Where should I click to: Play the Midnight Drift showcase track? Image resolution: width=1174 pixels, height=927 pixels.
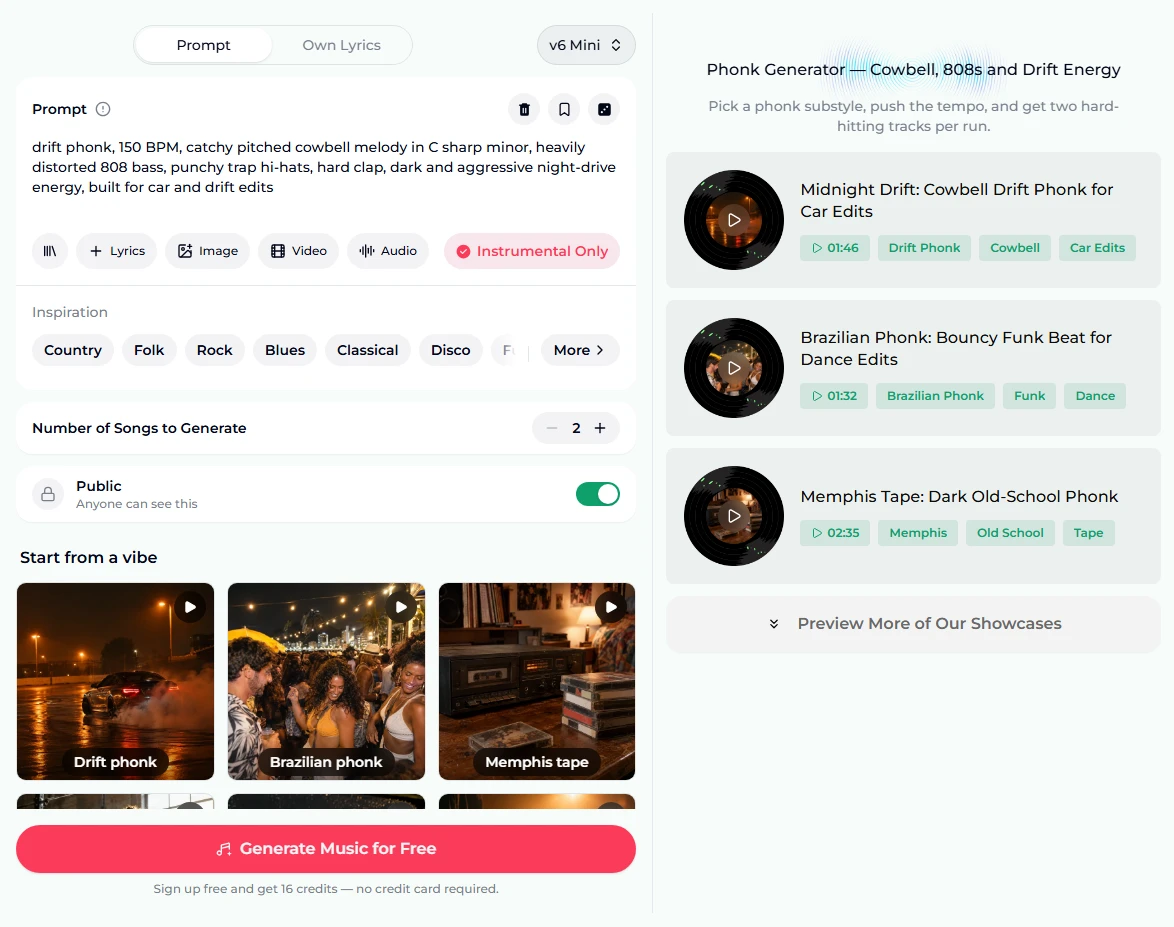[734, 220]
